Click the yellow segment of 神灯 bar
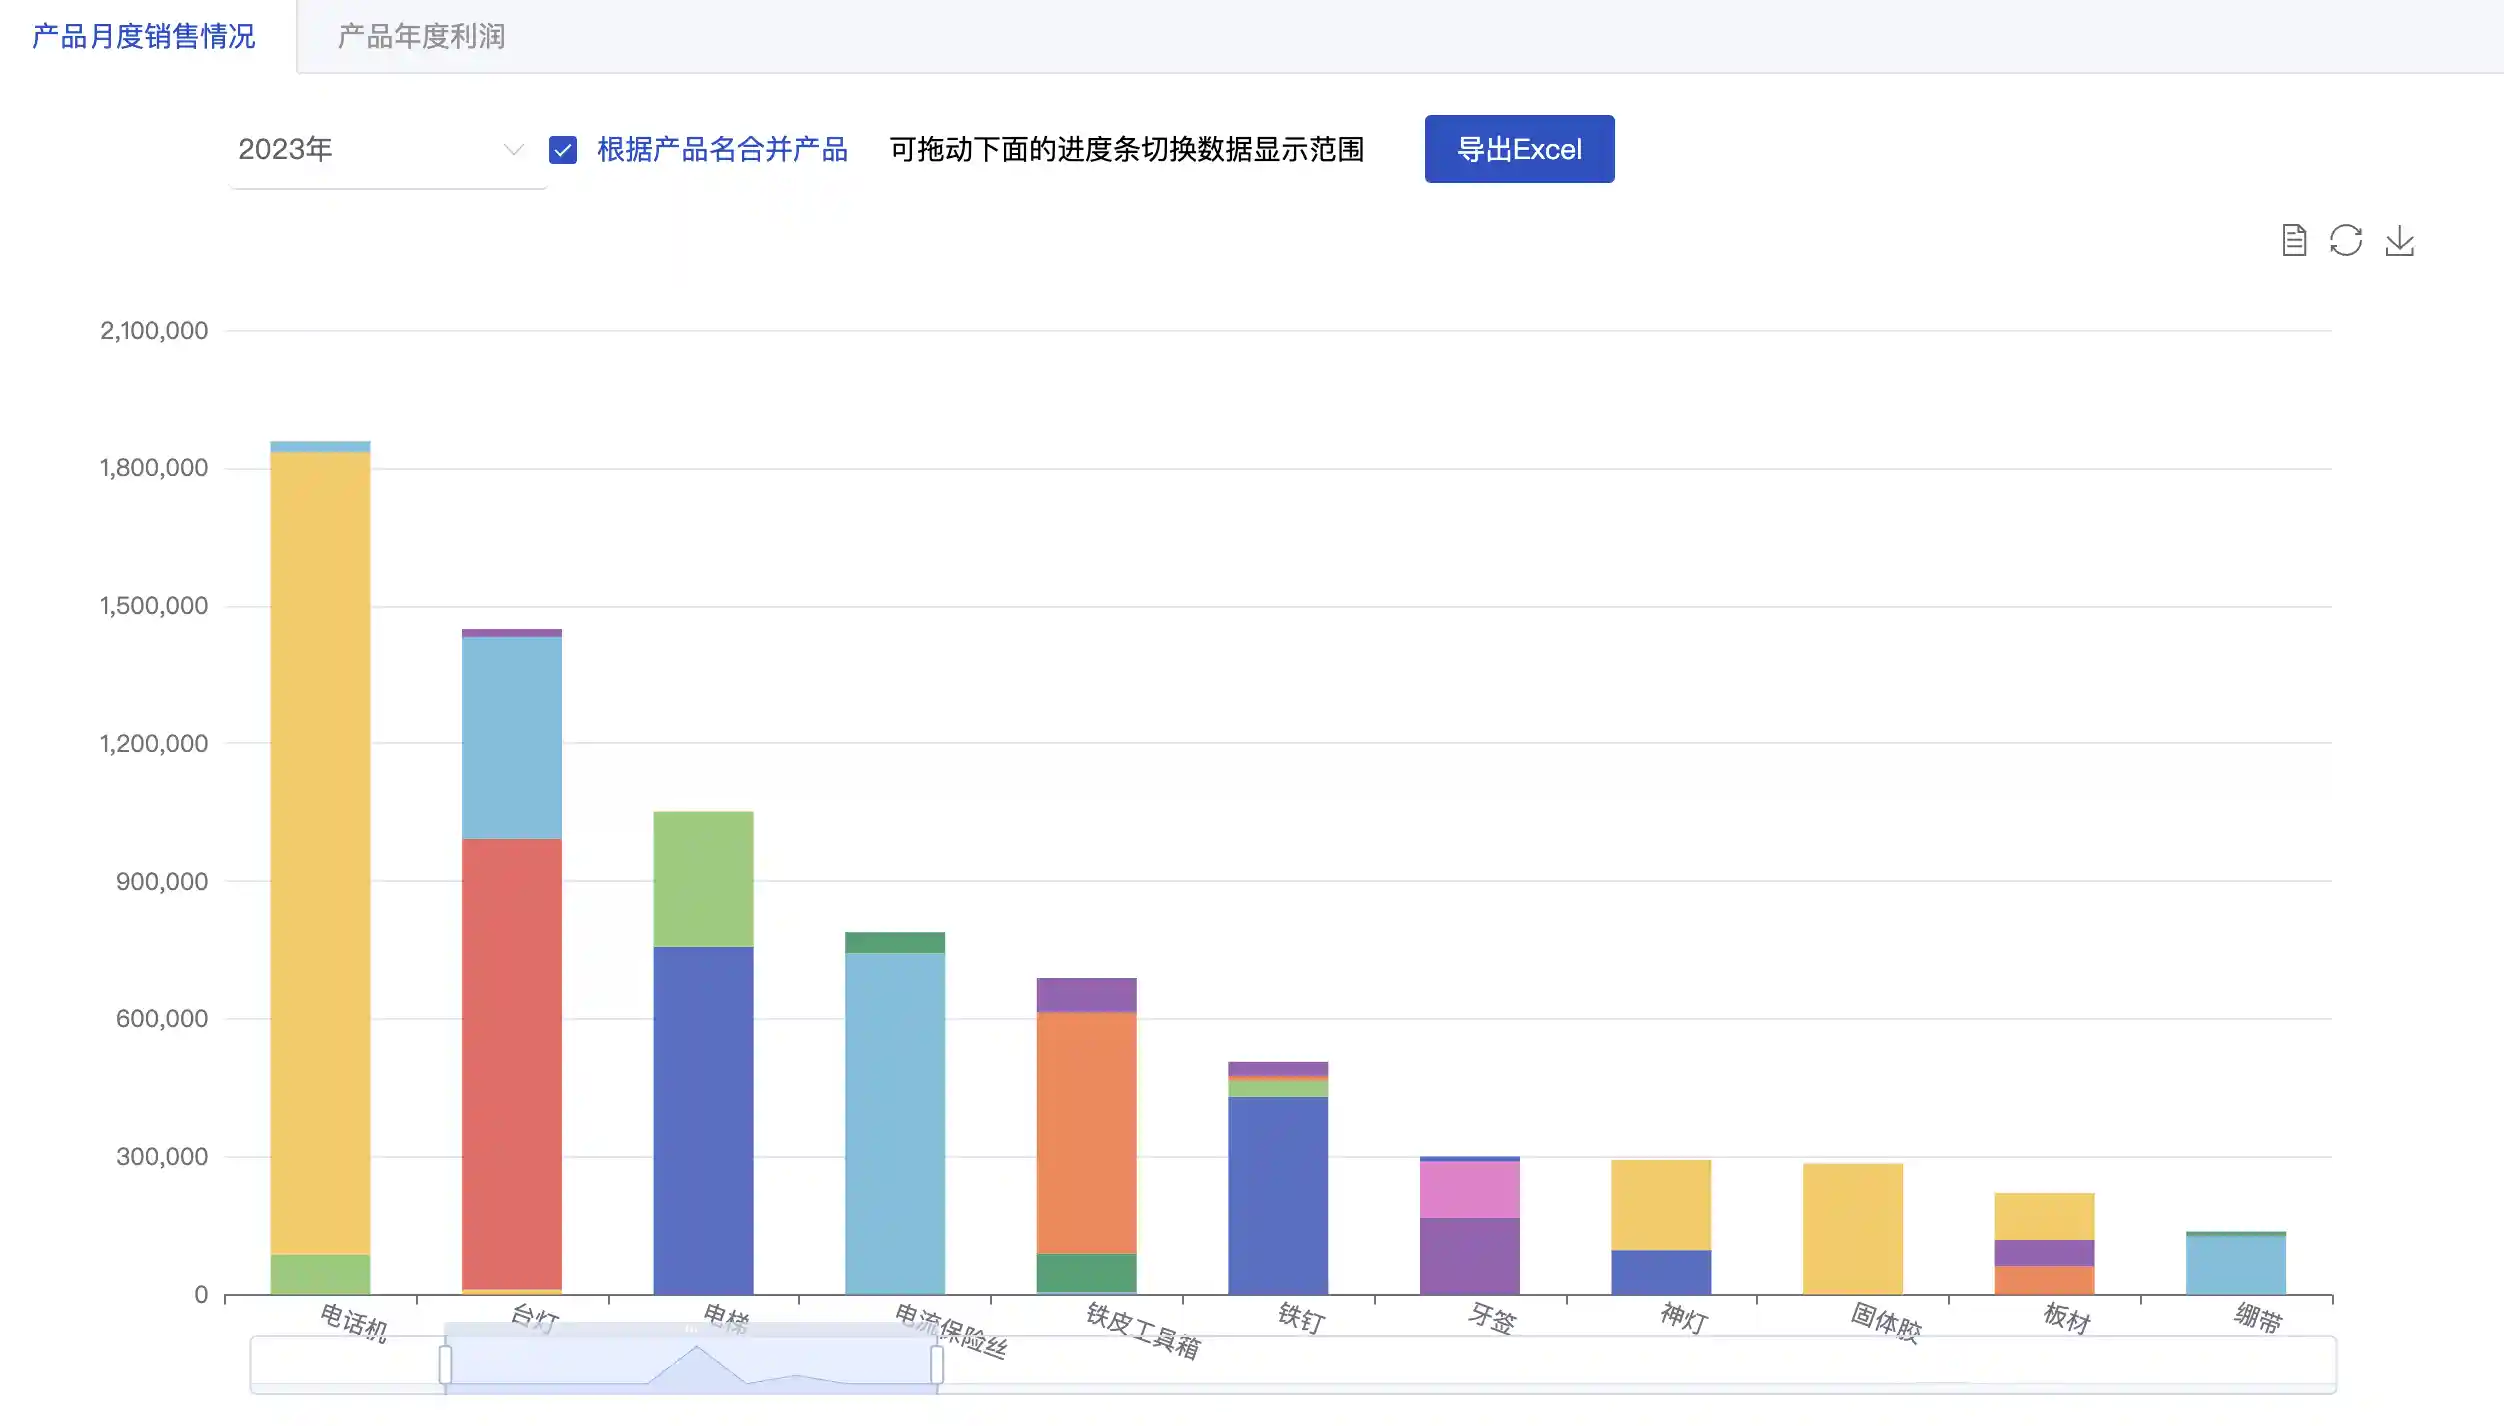The height and width of the screenshot is (1426, 2504). point(1661,1205)
